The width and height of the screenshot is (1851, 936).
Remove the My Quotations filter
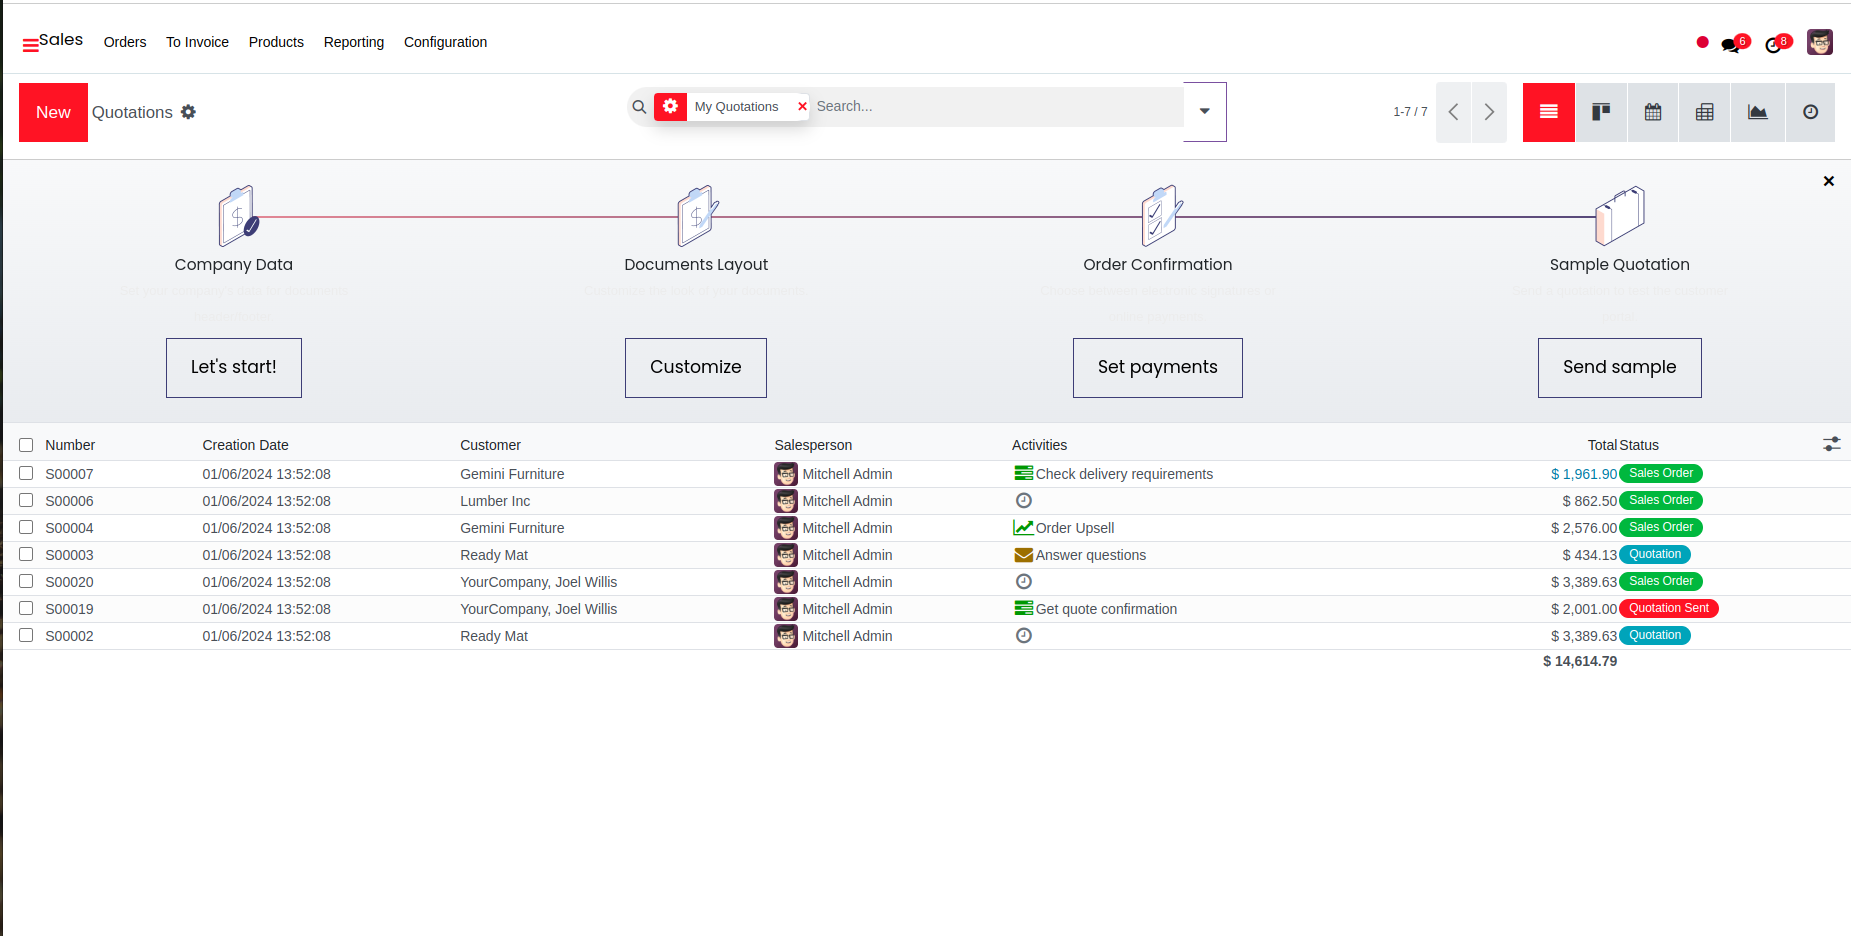802,106
